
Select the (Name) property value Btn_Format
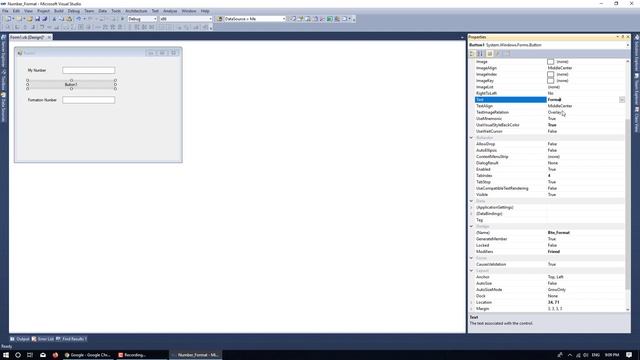(558, 233)
